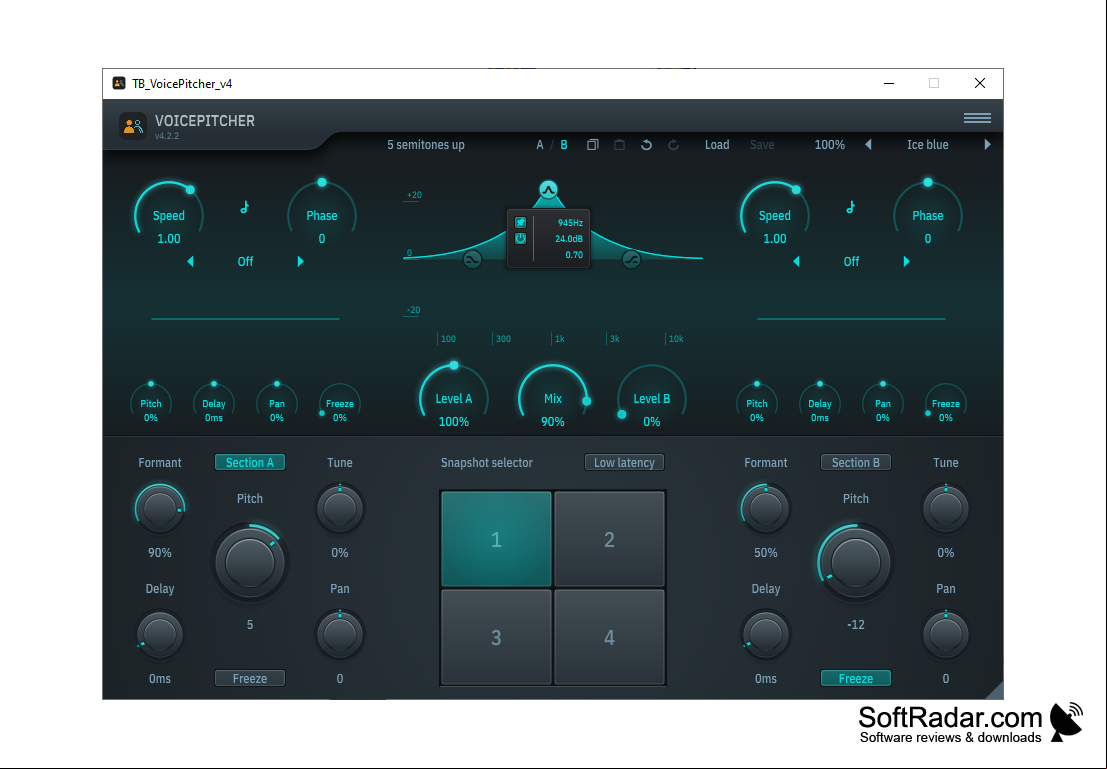Open the 100% UI scale selector
This screenshot has height=769, width=1107.
830,145
